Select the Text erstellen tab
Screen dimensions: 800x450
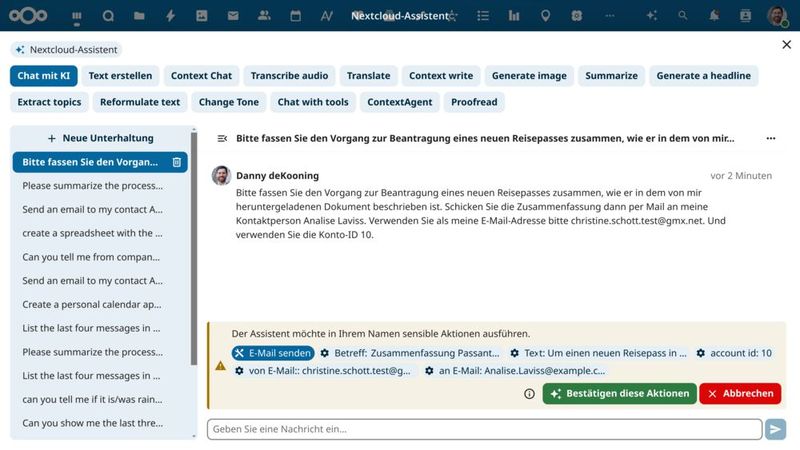pyautogui.click(x=120, y=76)
